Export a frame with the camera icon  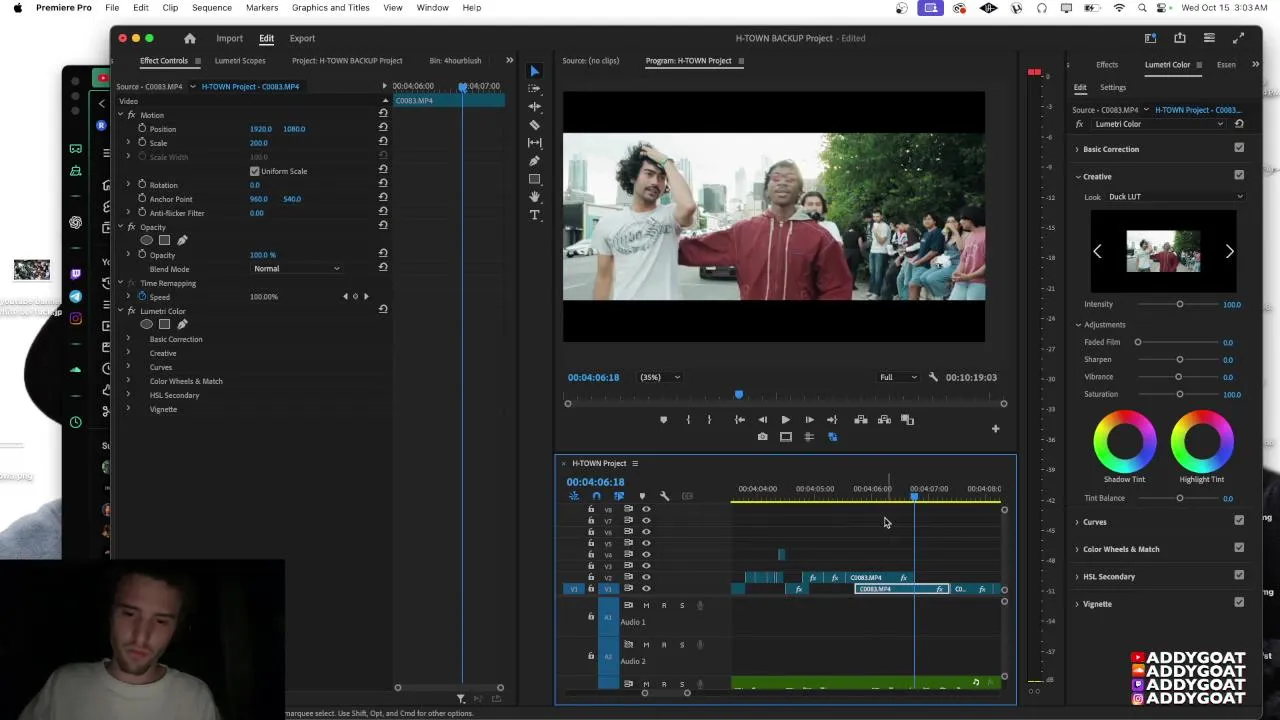point(762,437)
